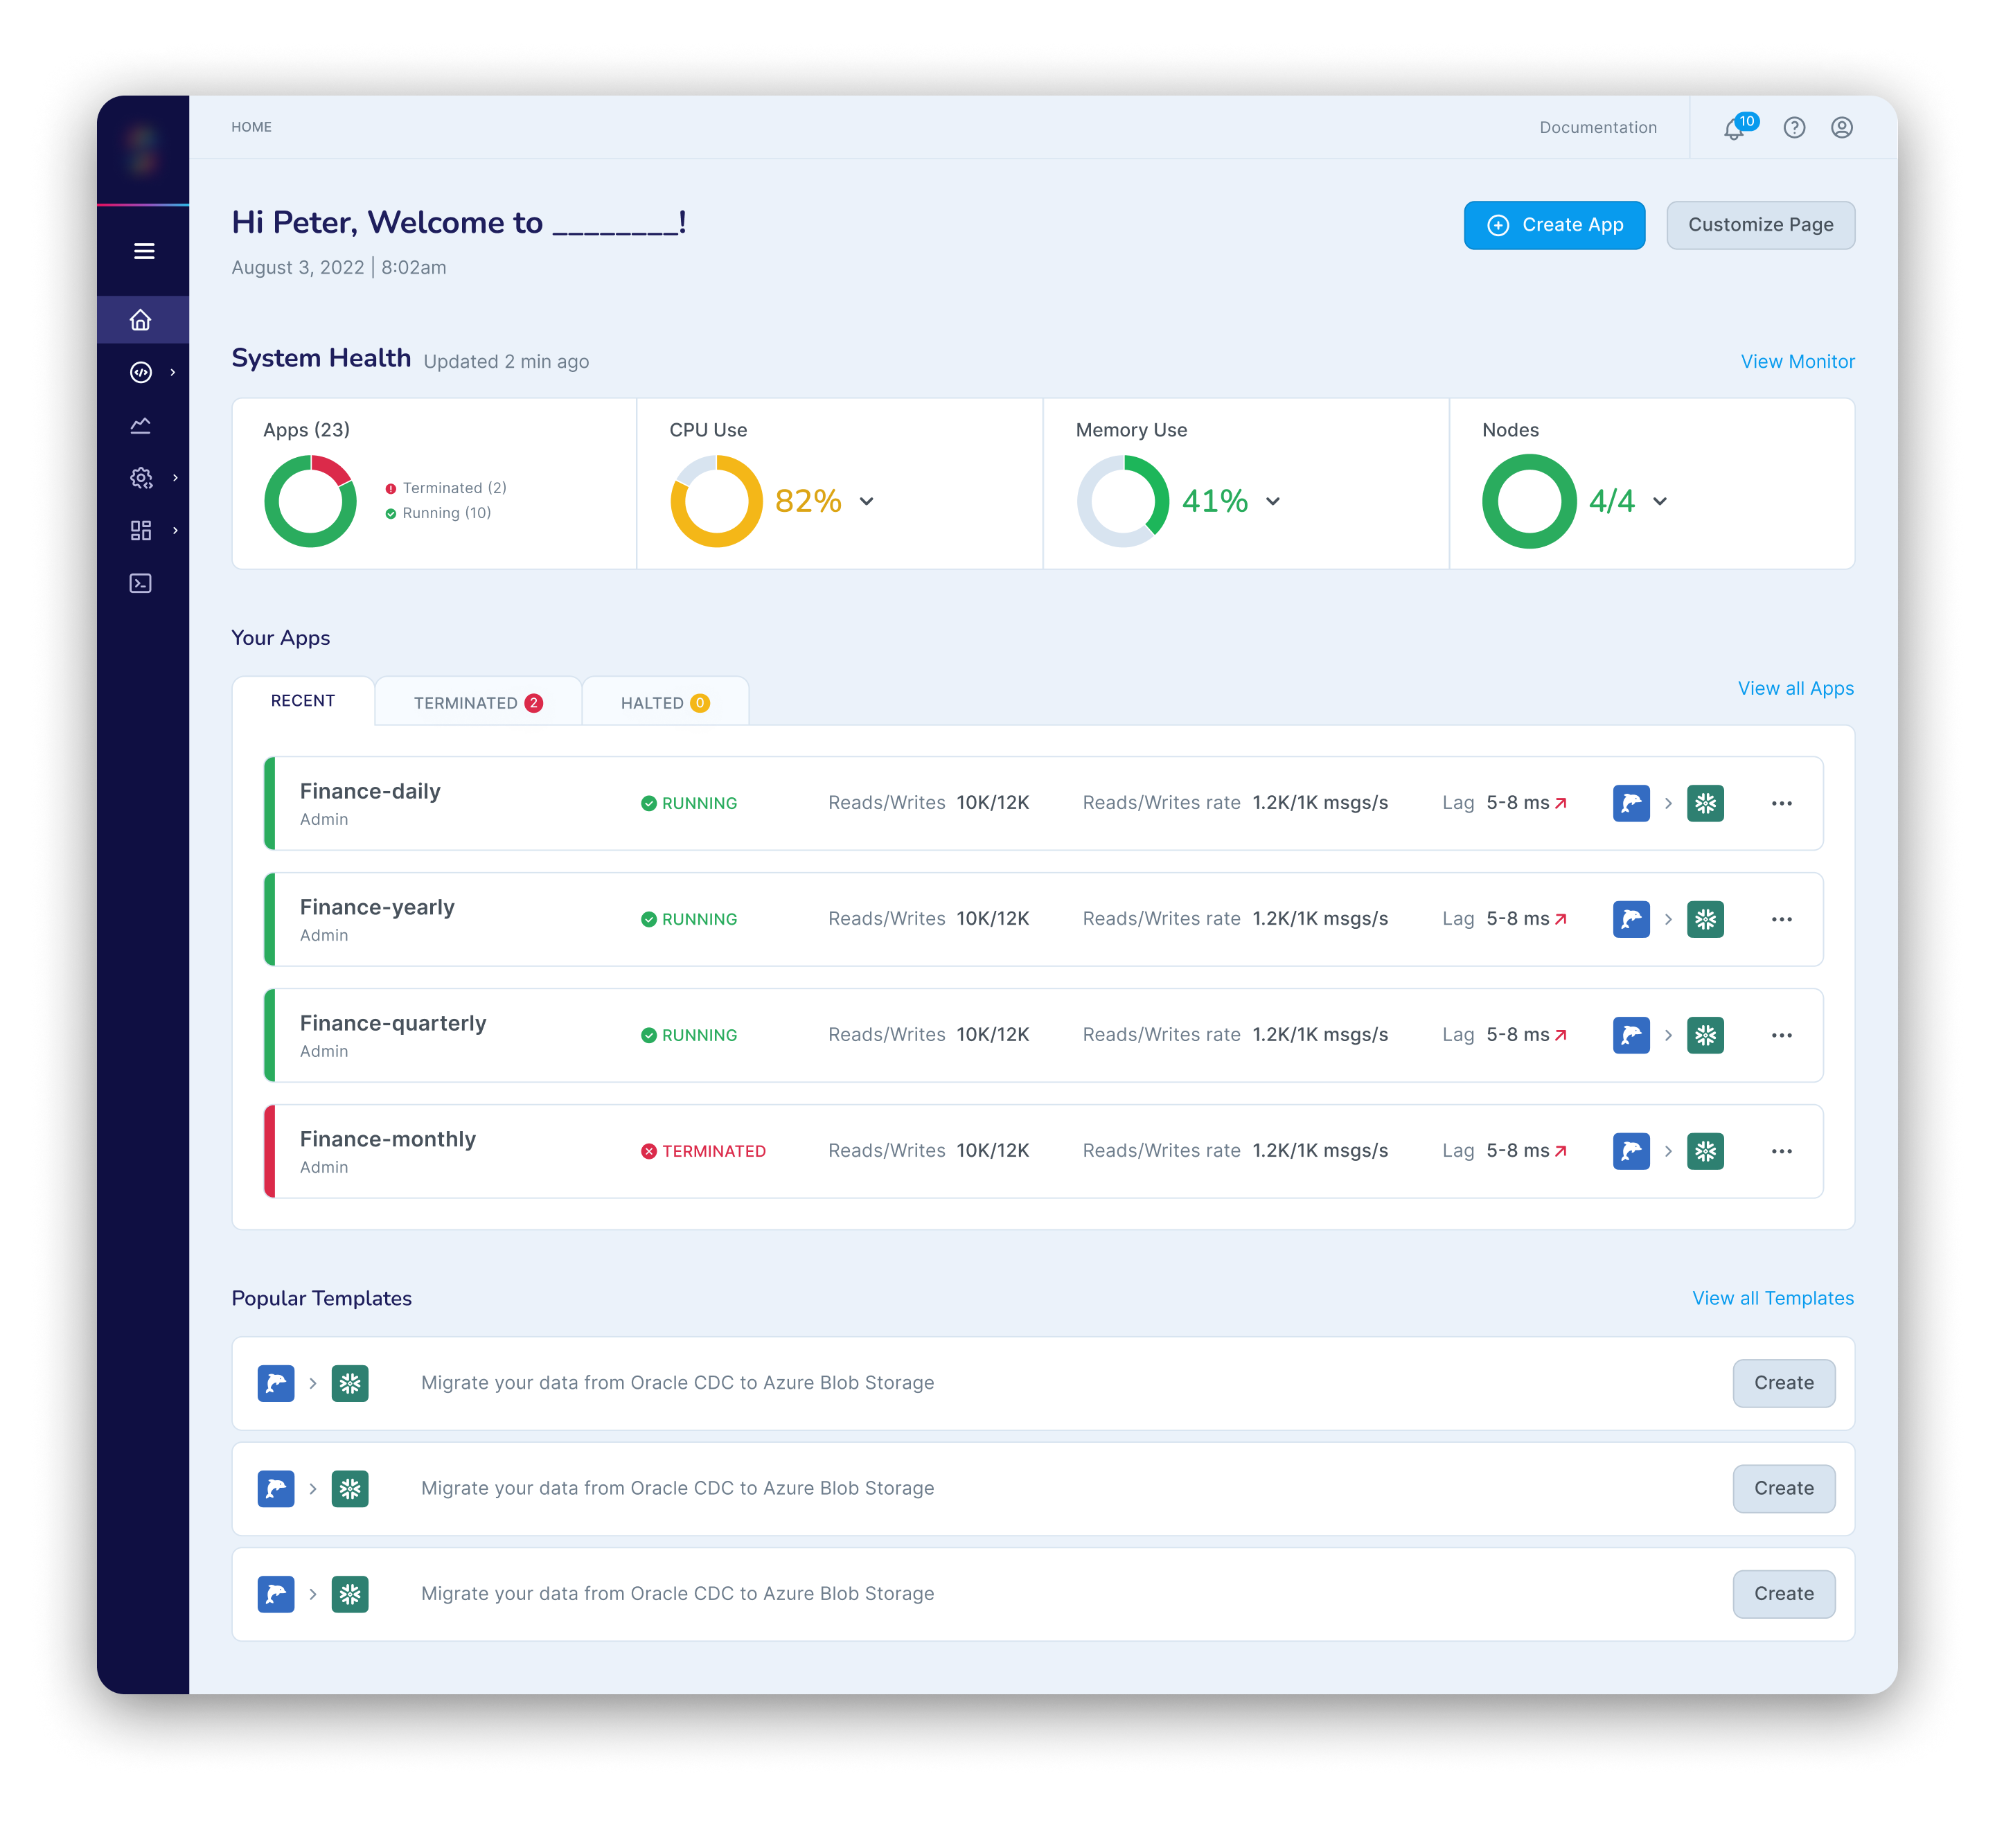The height and width of the screenshot is (1848, 1995).
Task: Click Create on the first template
Action: tap(1783, 1383)
